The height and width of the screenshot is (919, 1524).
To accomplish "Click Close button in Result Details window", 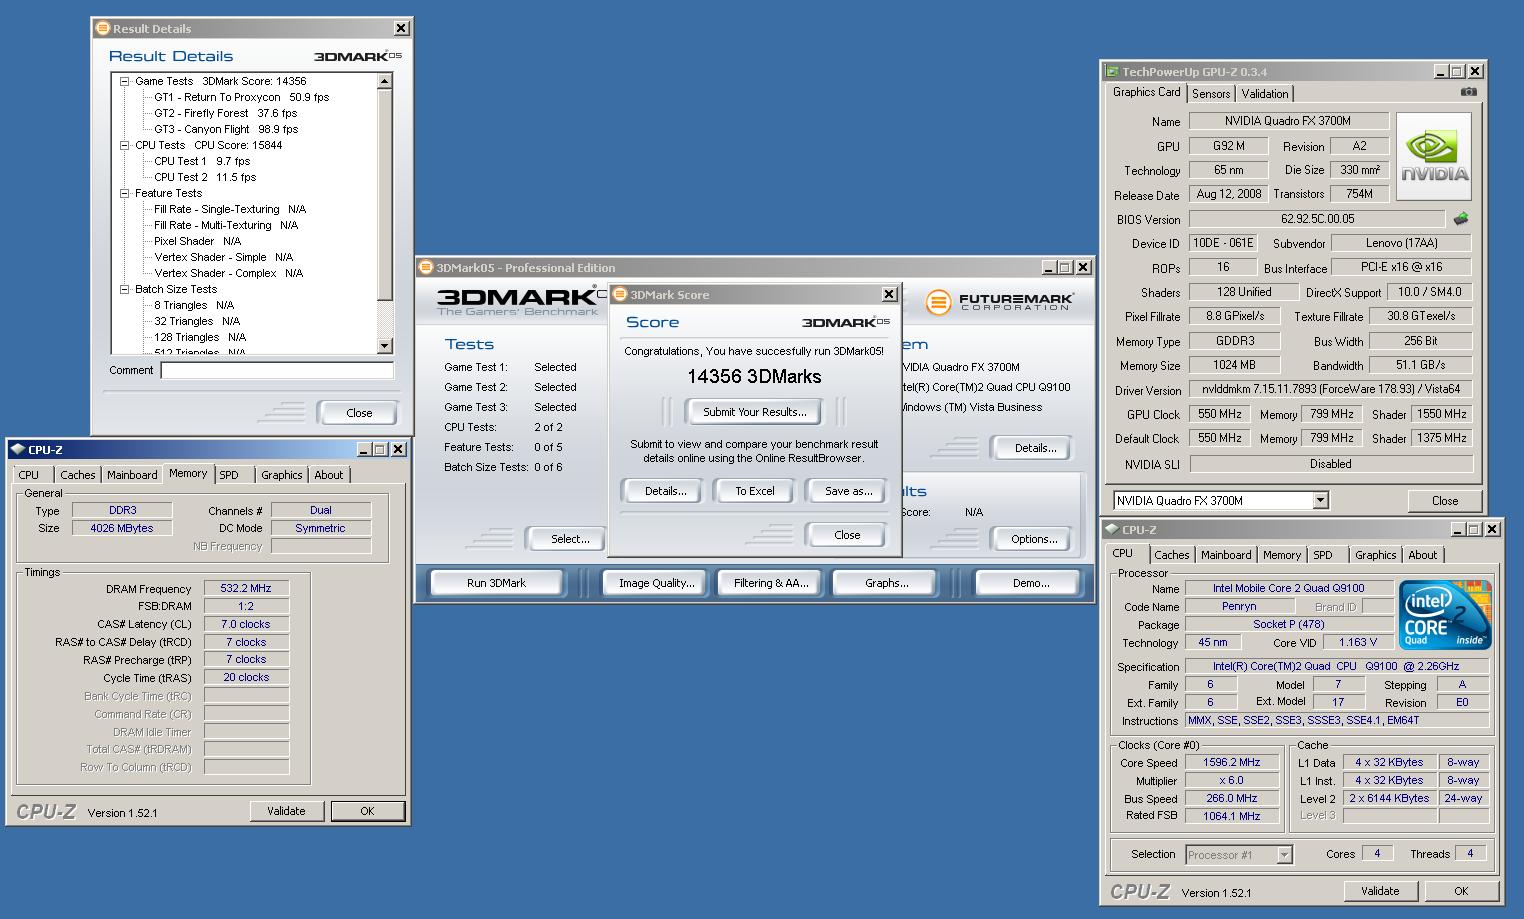I will (x=359, y=413).
